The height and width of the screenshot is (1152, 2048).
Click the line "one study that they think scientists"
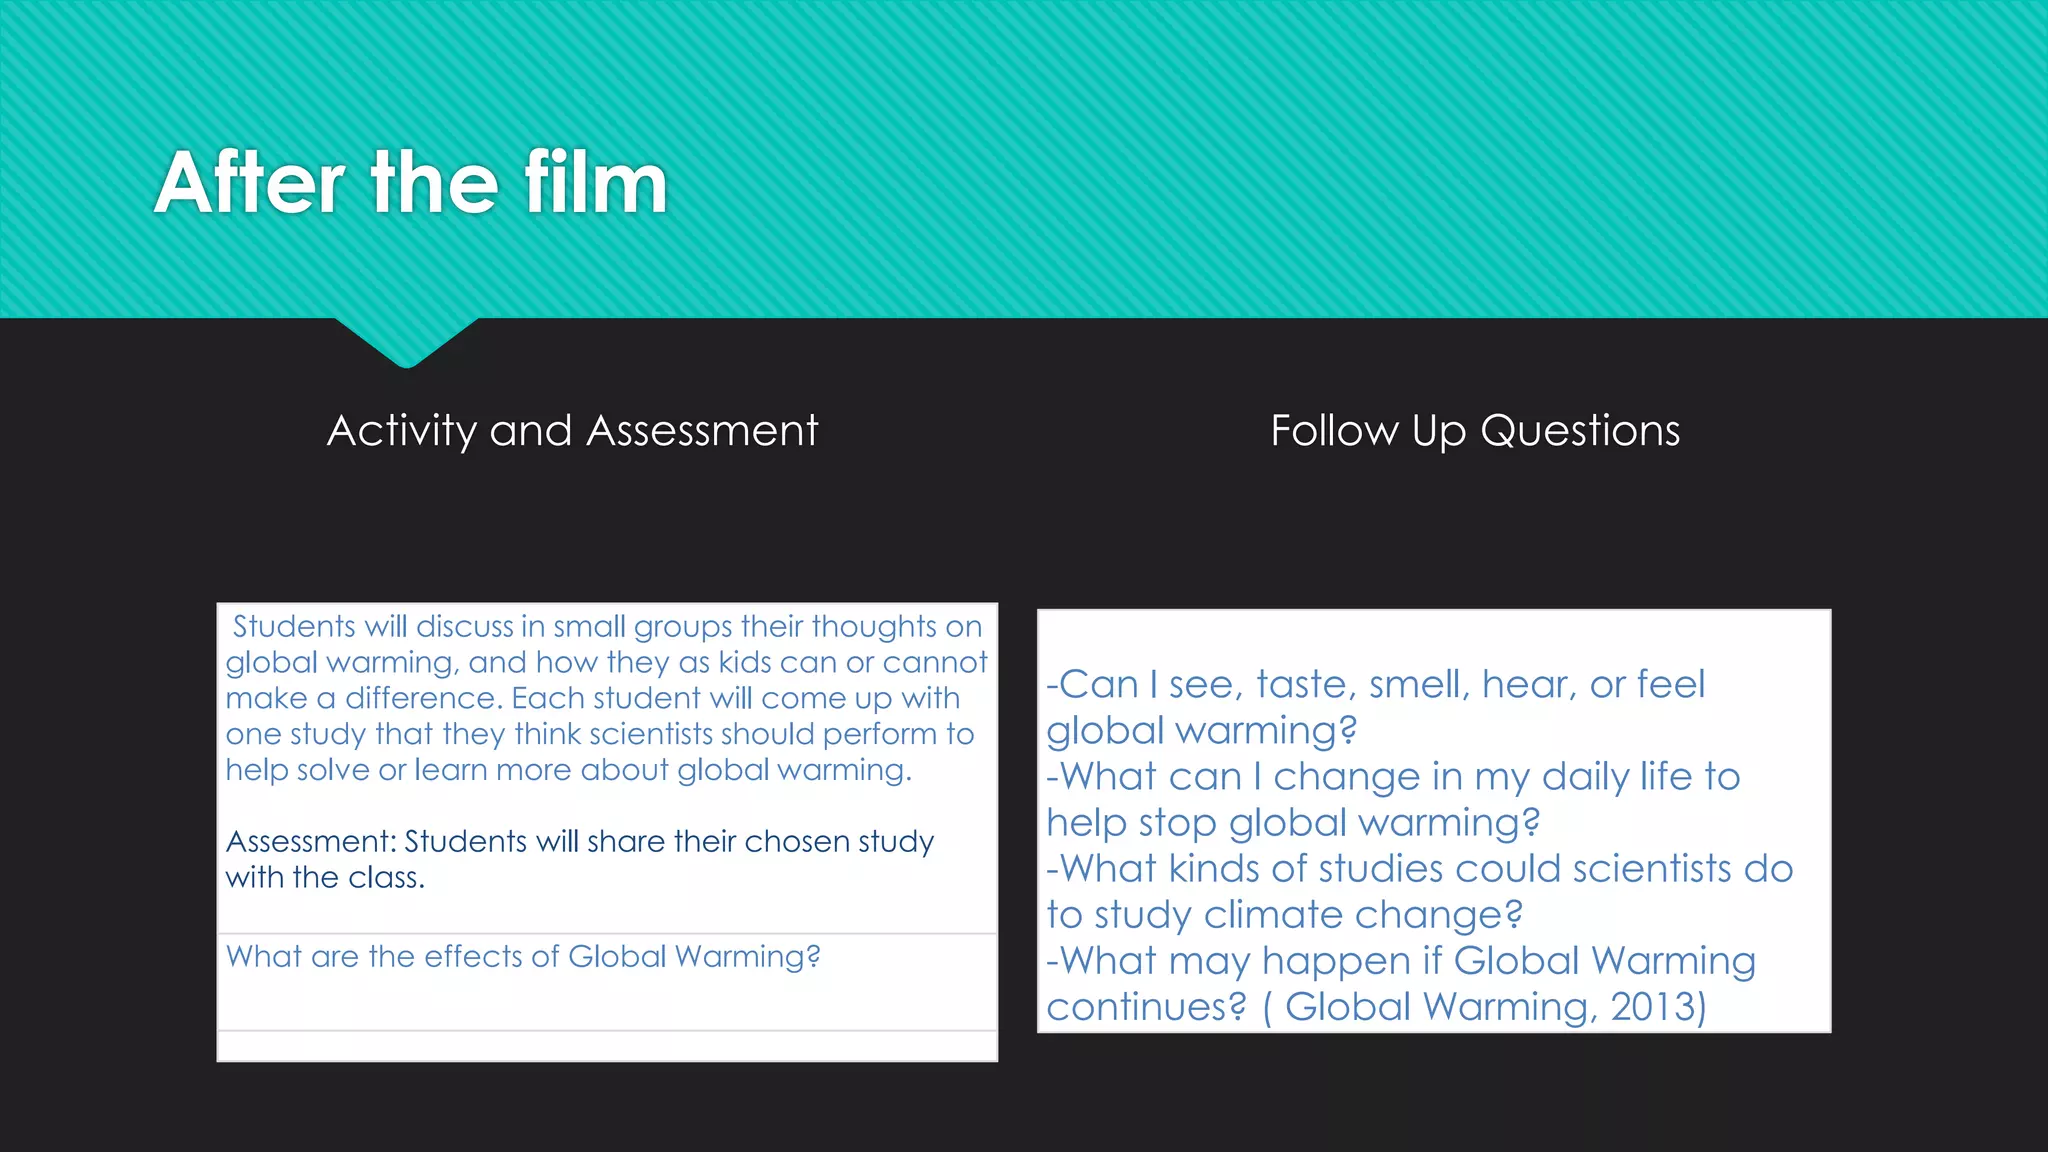pyautogui.click(x=599, y=734)
